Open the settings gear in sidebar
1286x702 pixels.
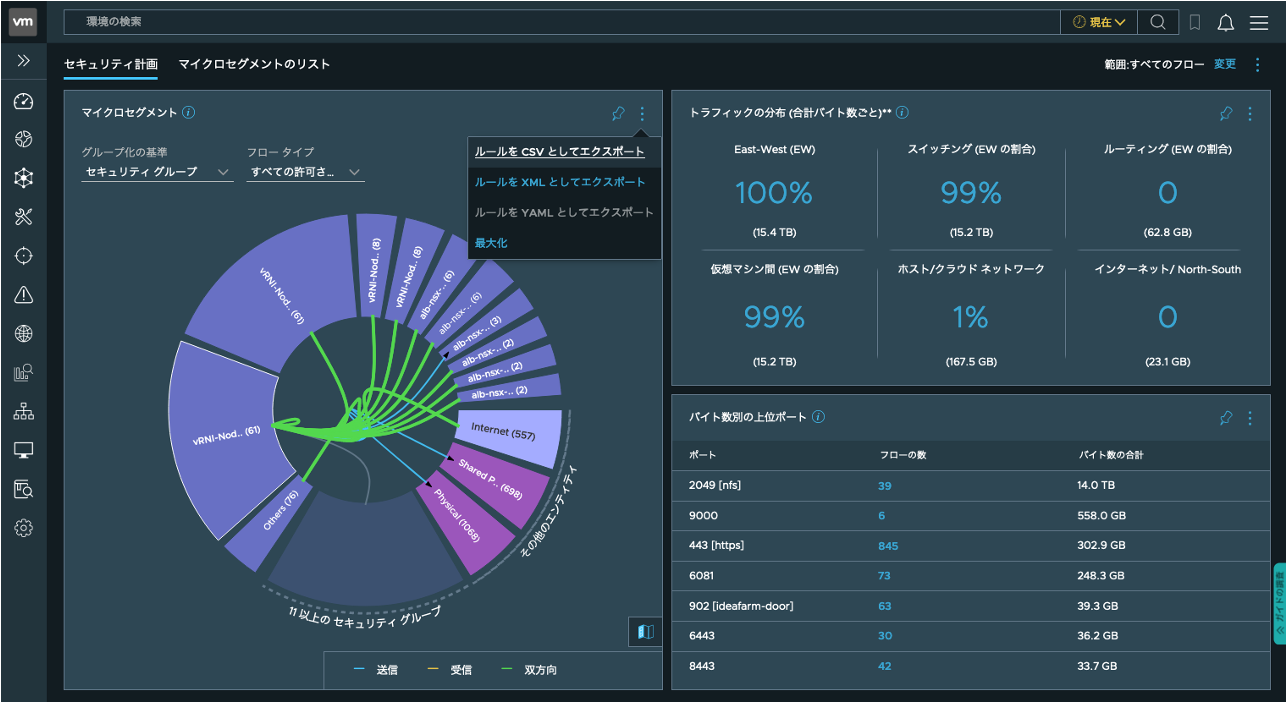24,528
